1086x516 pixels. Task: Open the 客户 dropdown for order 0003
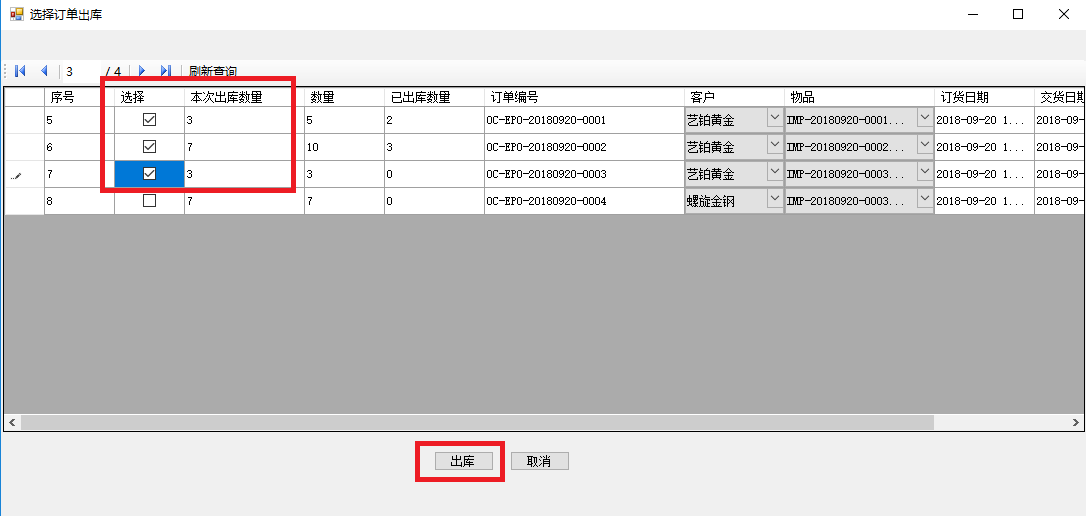pos(774,172)
